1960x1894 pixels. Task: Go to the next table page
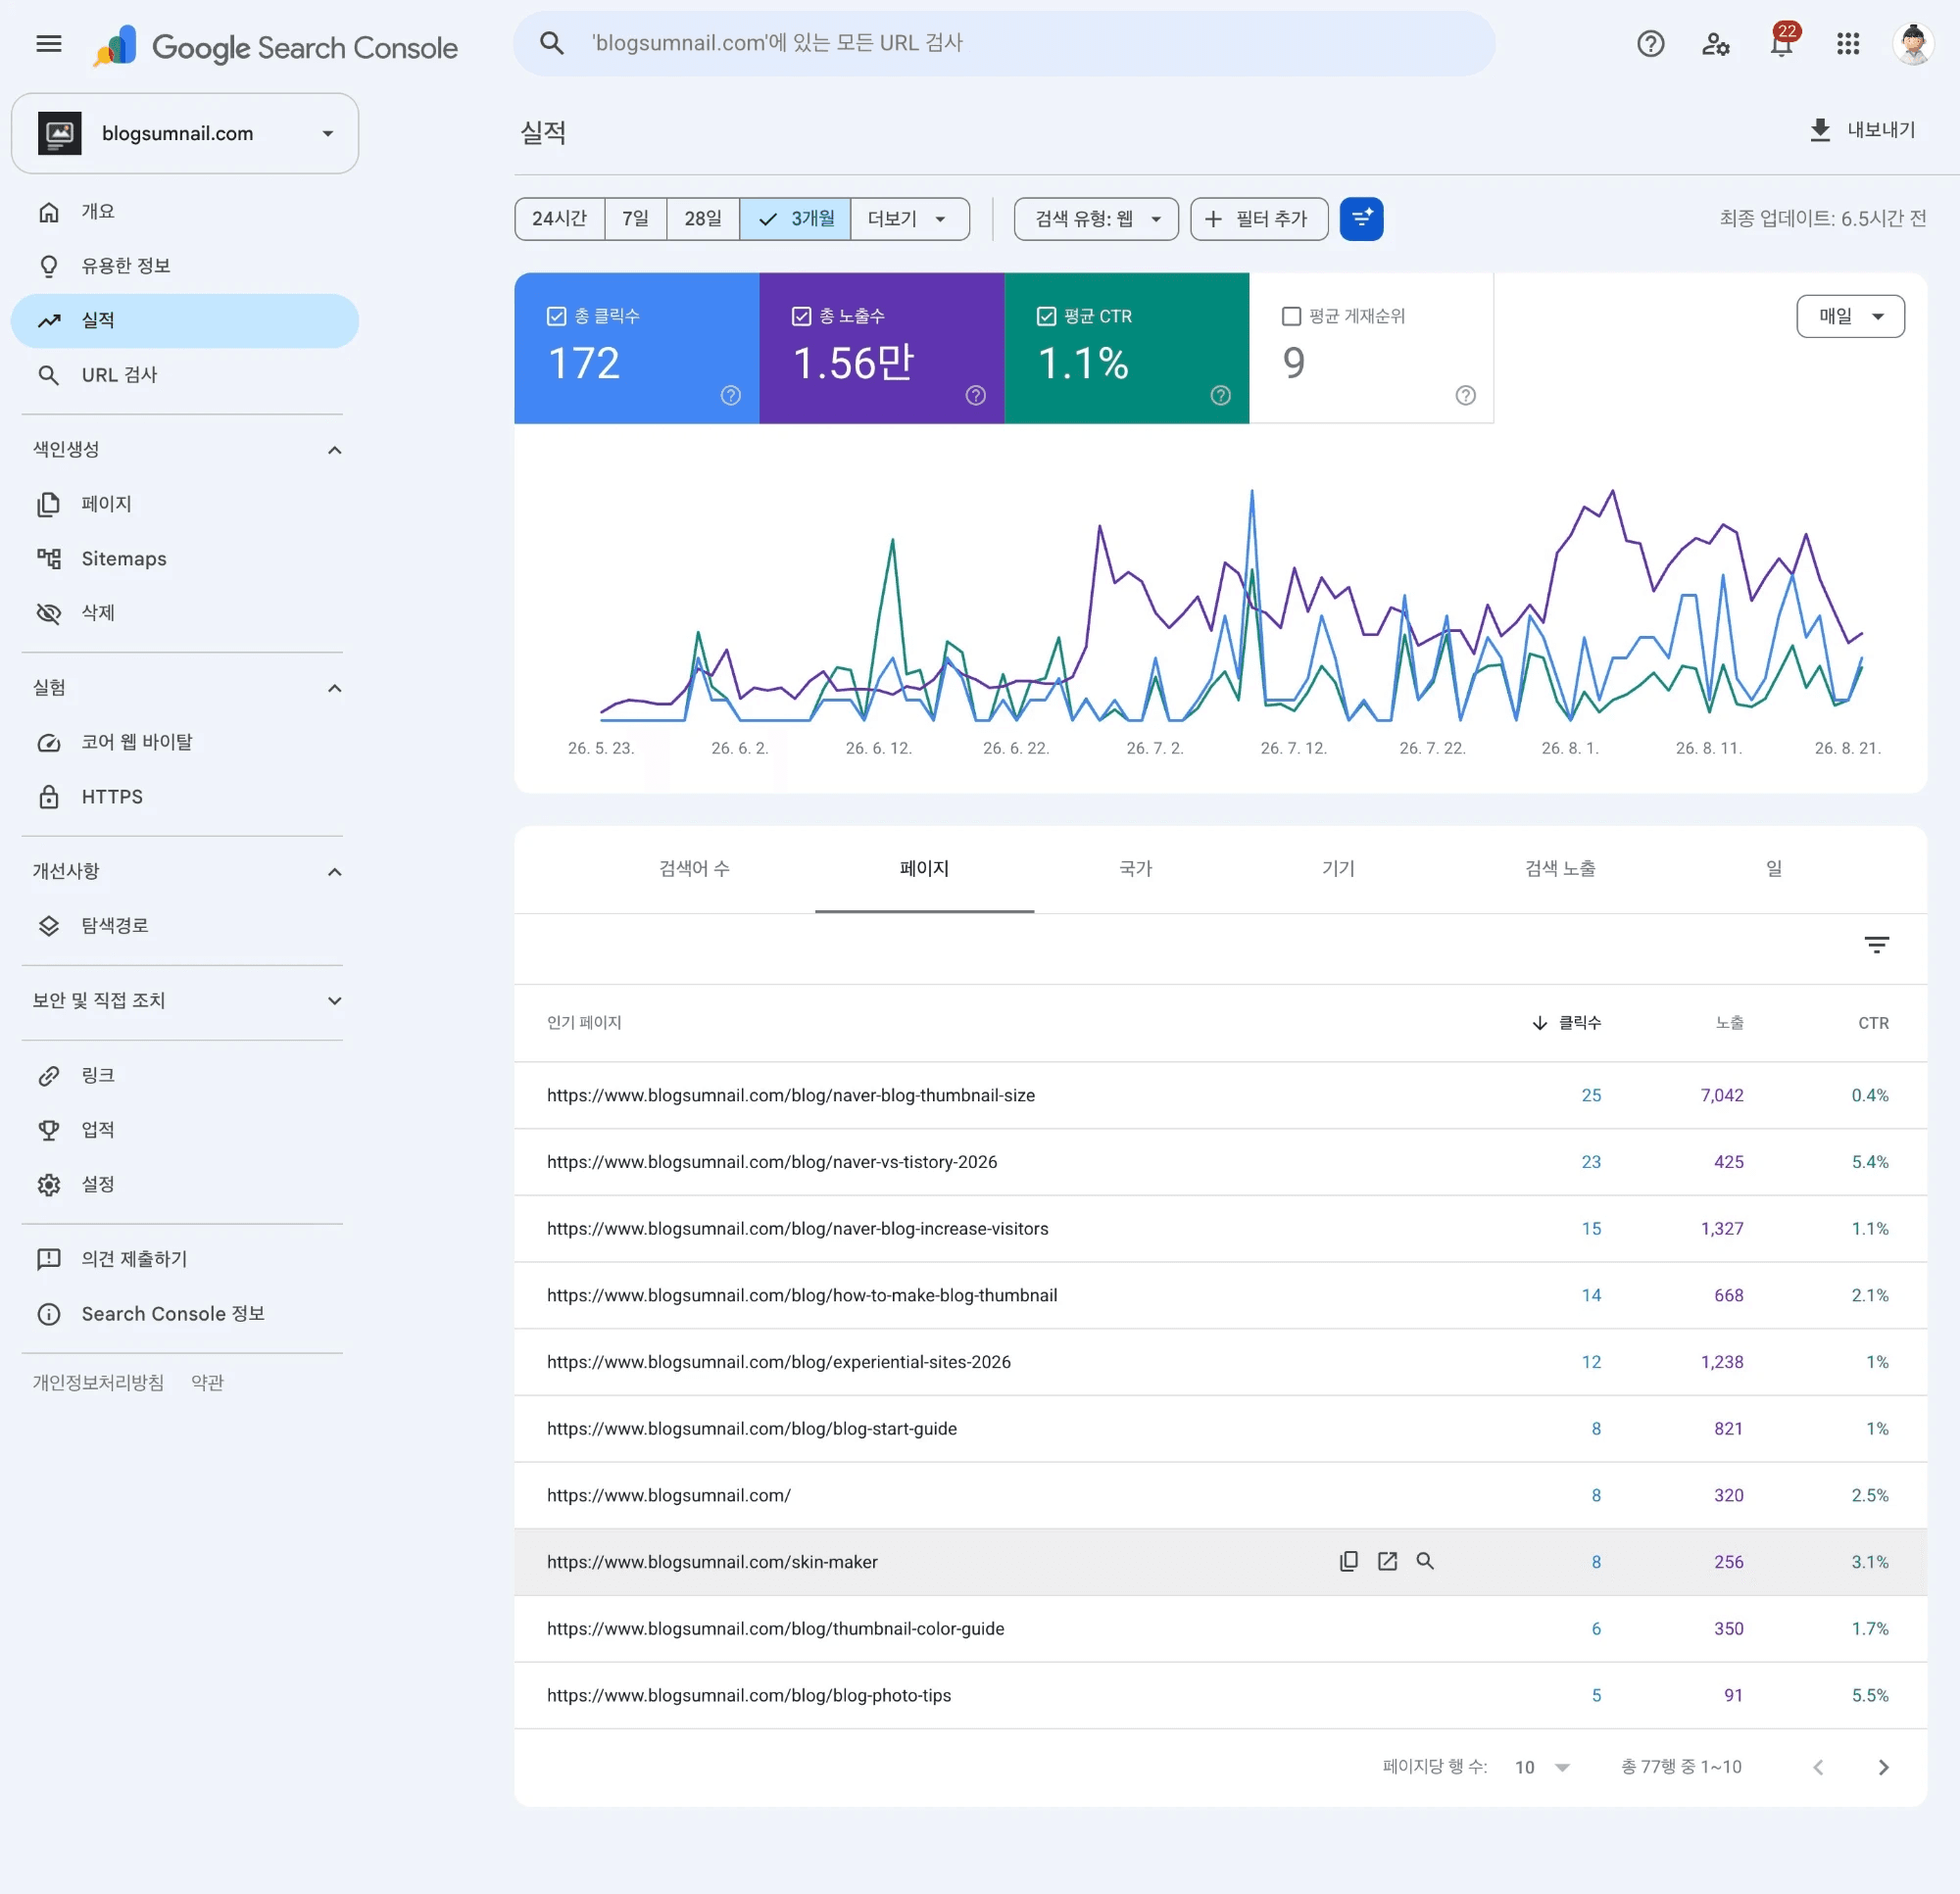[1883, 1767]
